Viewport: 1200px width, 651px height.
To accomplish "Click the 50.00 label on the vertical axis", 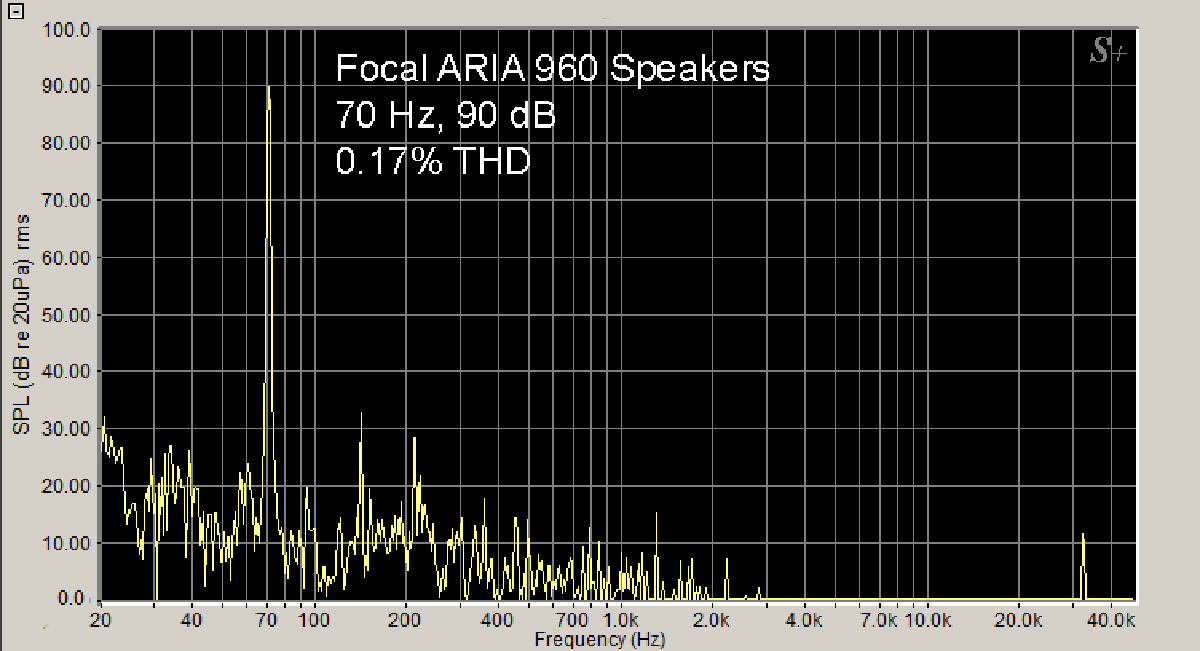I will click(x=69, y=315).
